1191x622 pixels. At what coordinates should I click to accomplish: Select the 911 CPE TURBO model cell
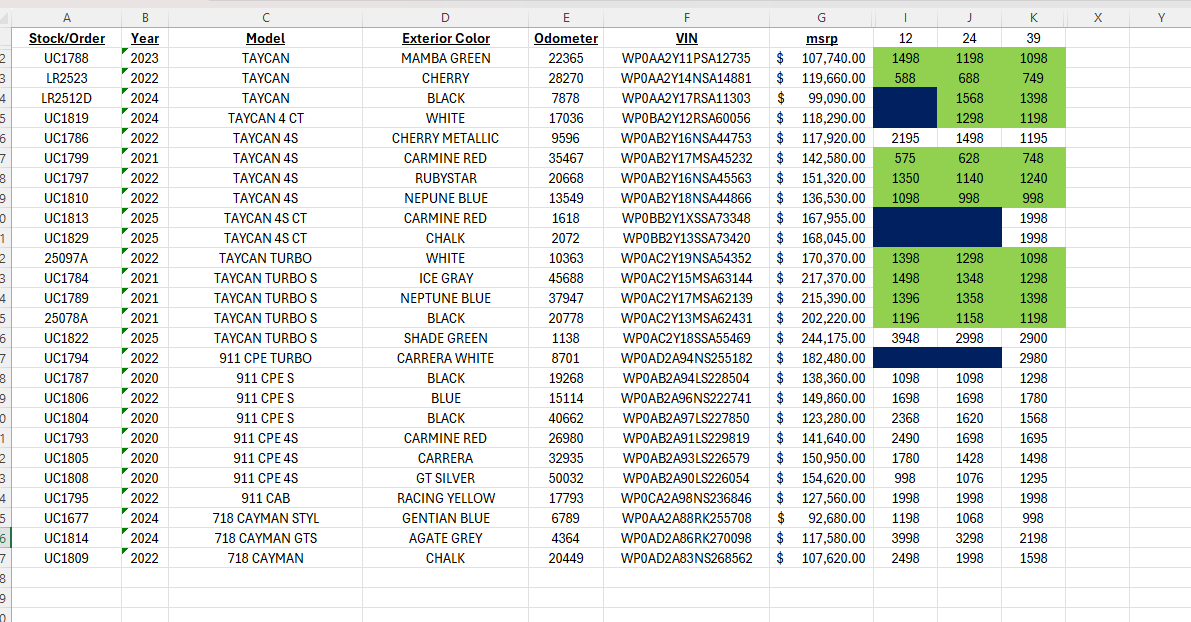click(266, 358)
